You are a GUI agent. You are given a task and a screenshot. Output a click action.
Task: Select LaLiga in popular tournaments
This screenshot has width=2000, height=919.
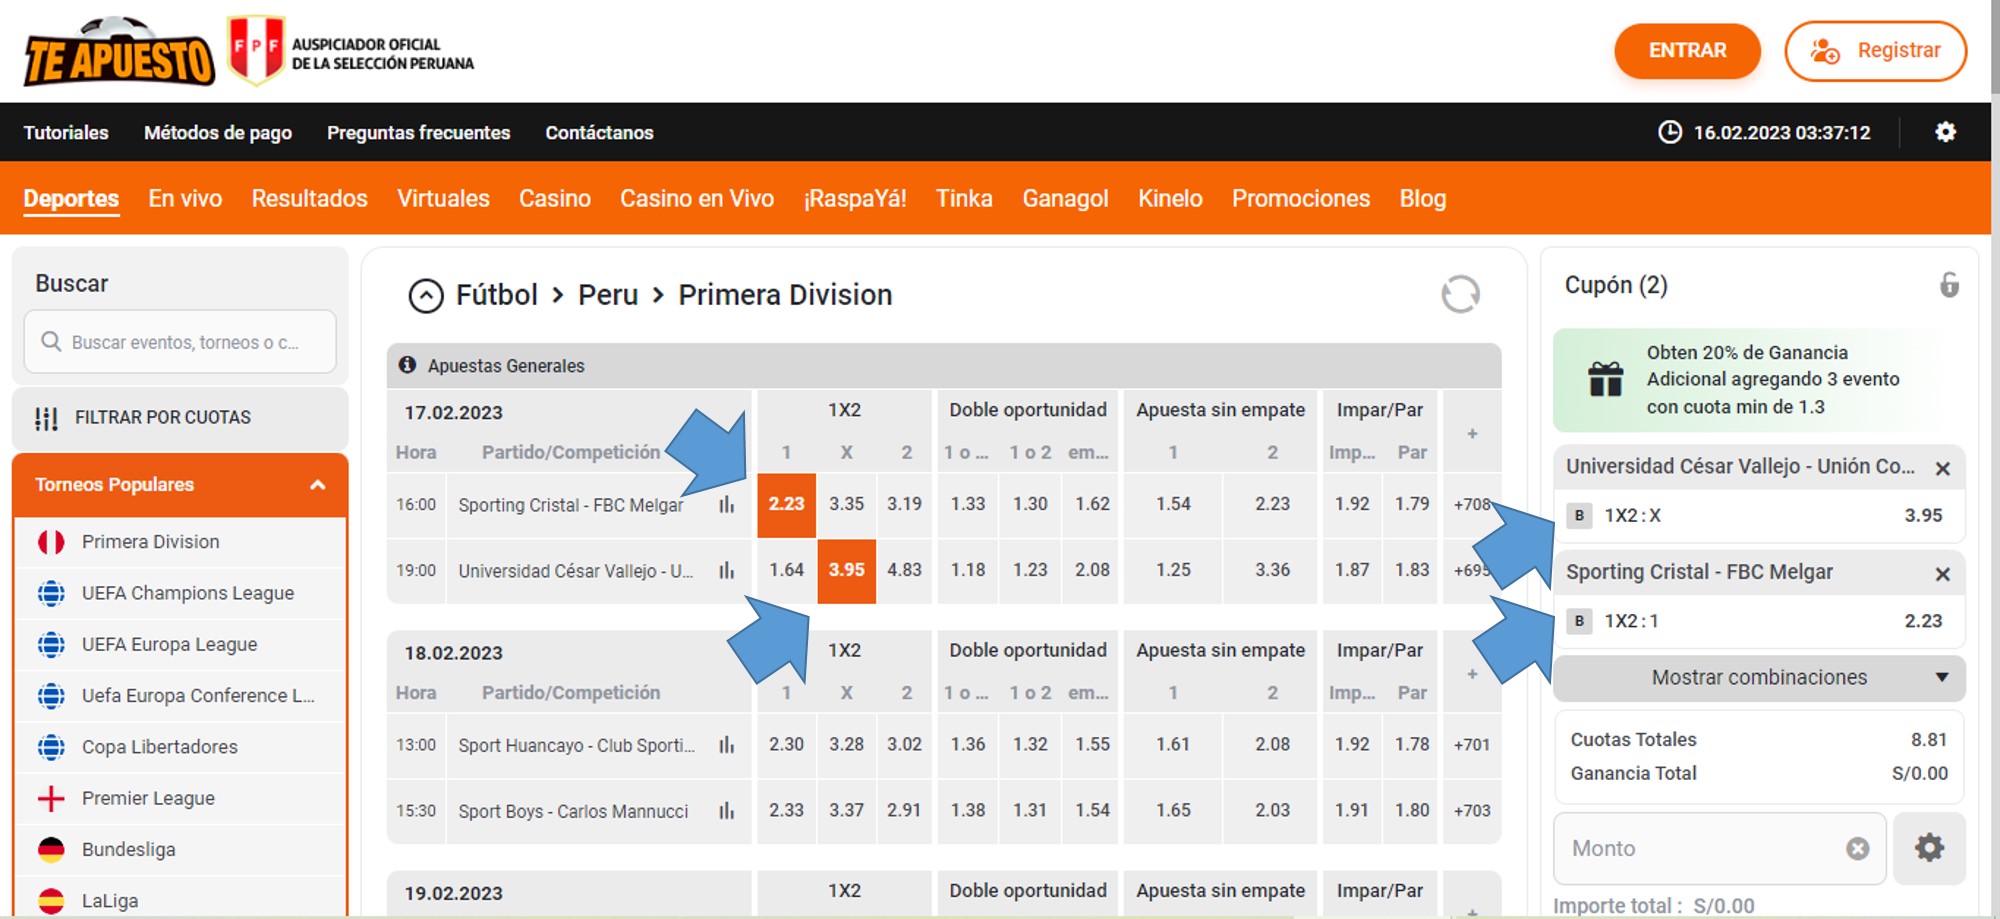point(181,900)
